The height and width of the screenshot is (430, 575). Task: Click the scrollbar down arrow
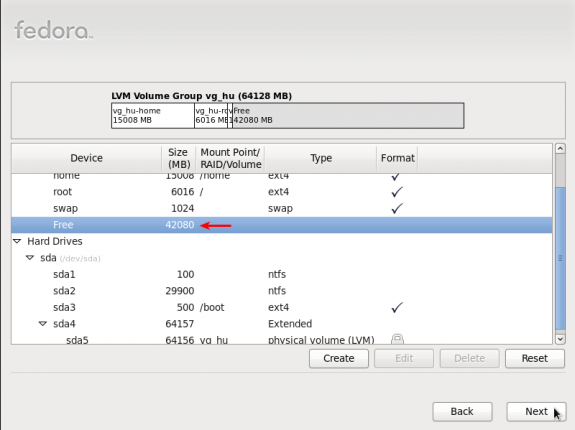[x=560, y=339]
